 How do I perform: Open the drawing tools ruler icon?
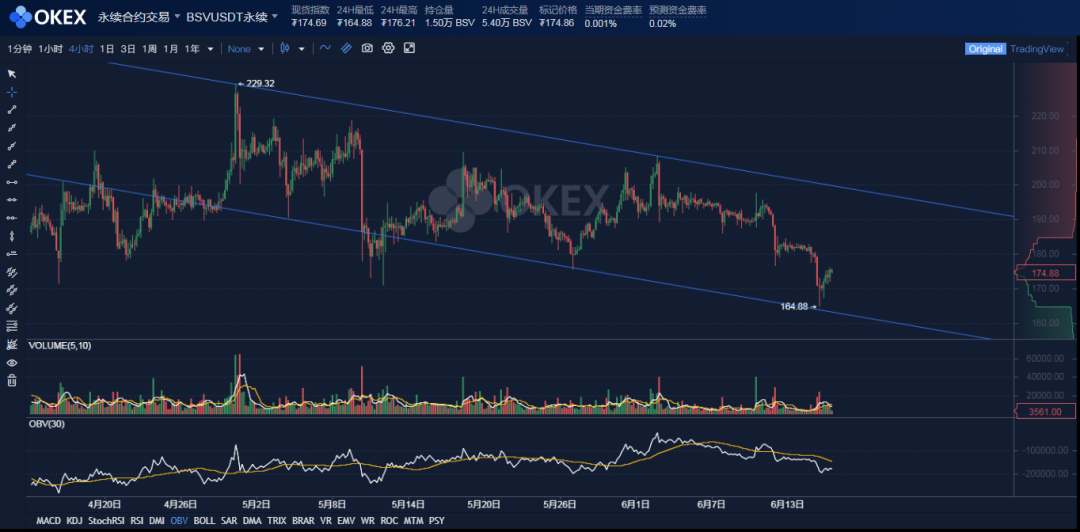[346, 48]
